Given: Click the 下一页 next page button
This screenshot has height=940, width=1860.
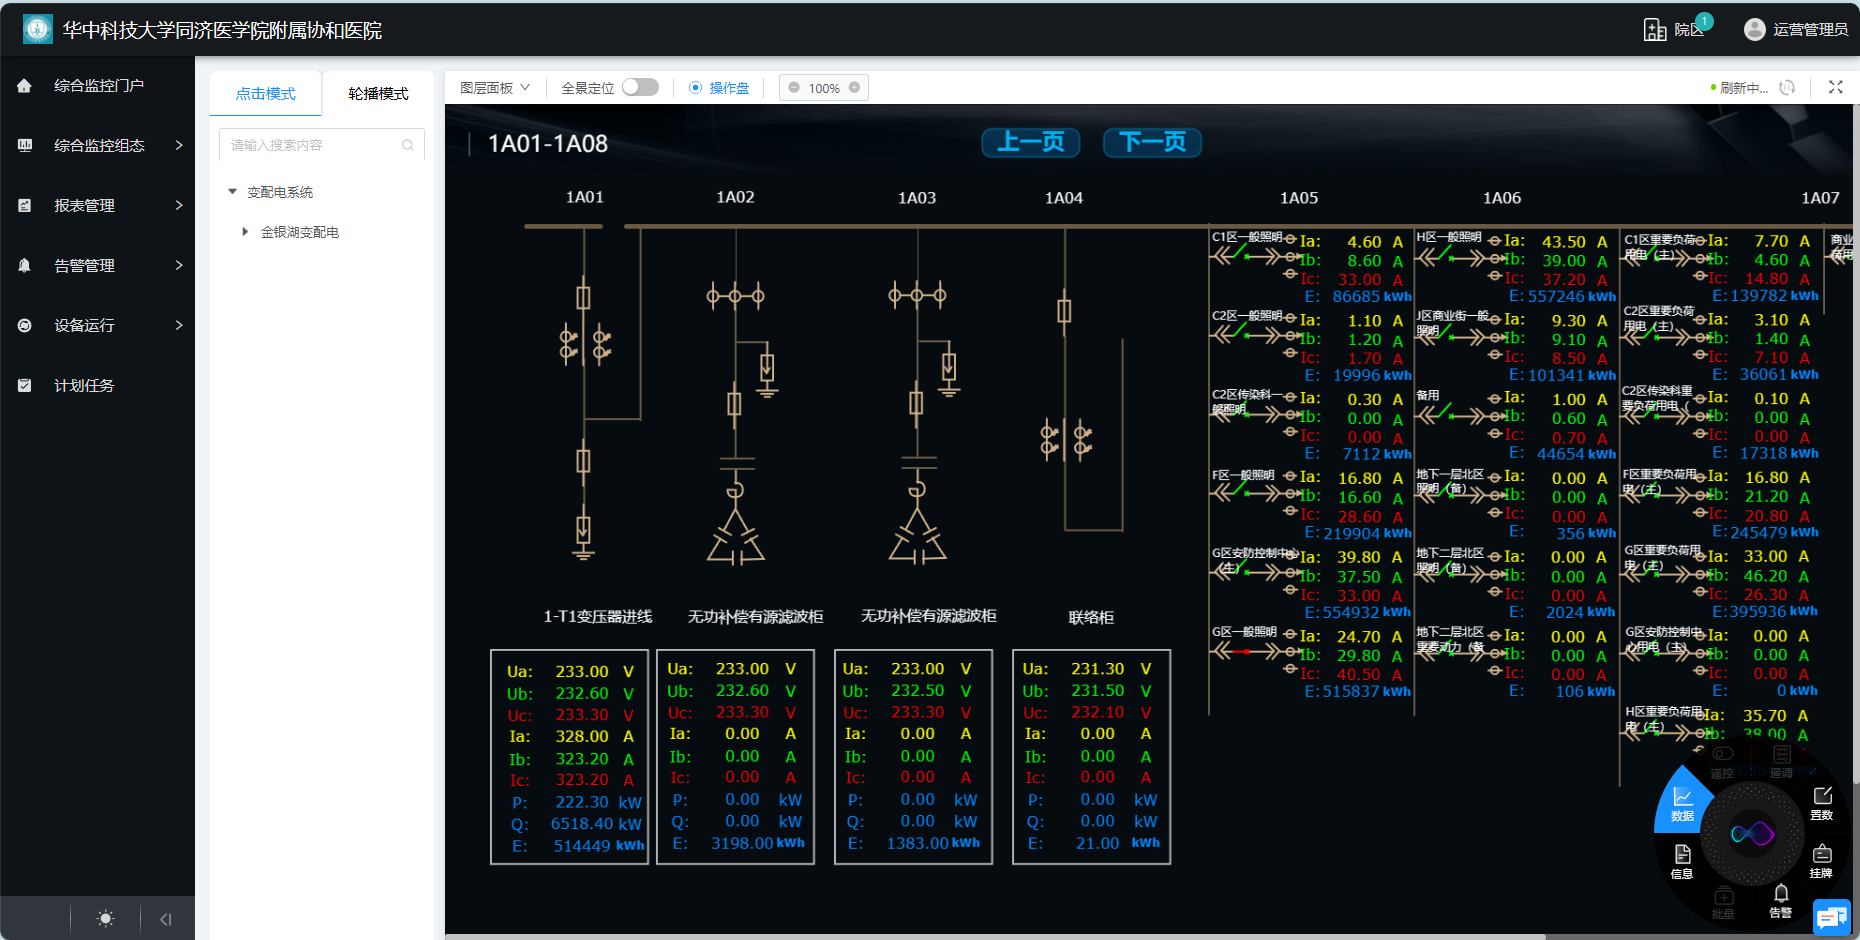Looking at the screenshot, I should [1152, 142].
